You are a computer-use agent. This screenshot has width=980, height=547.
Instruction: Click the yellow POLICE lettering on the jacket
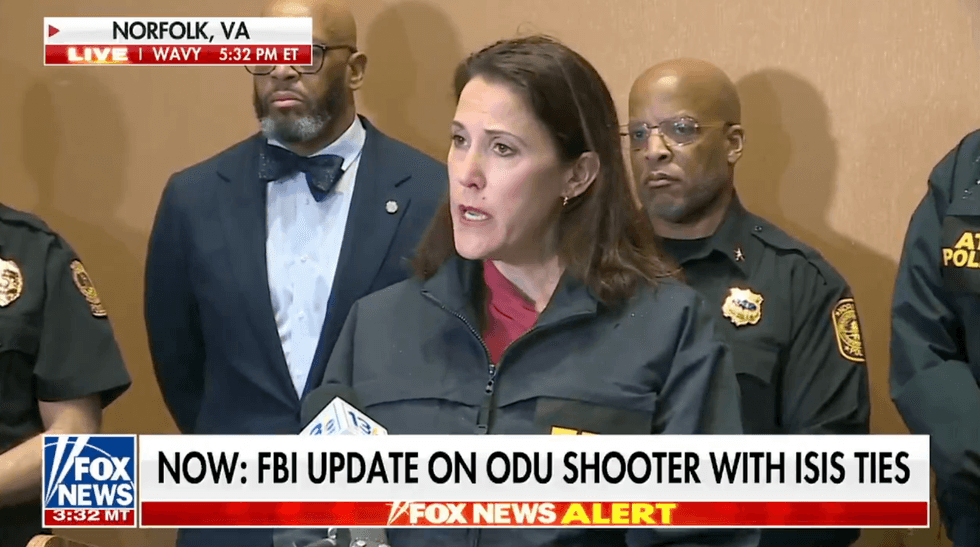click(961, 250)
